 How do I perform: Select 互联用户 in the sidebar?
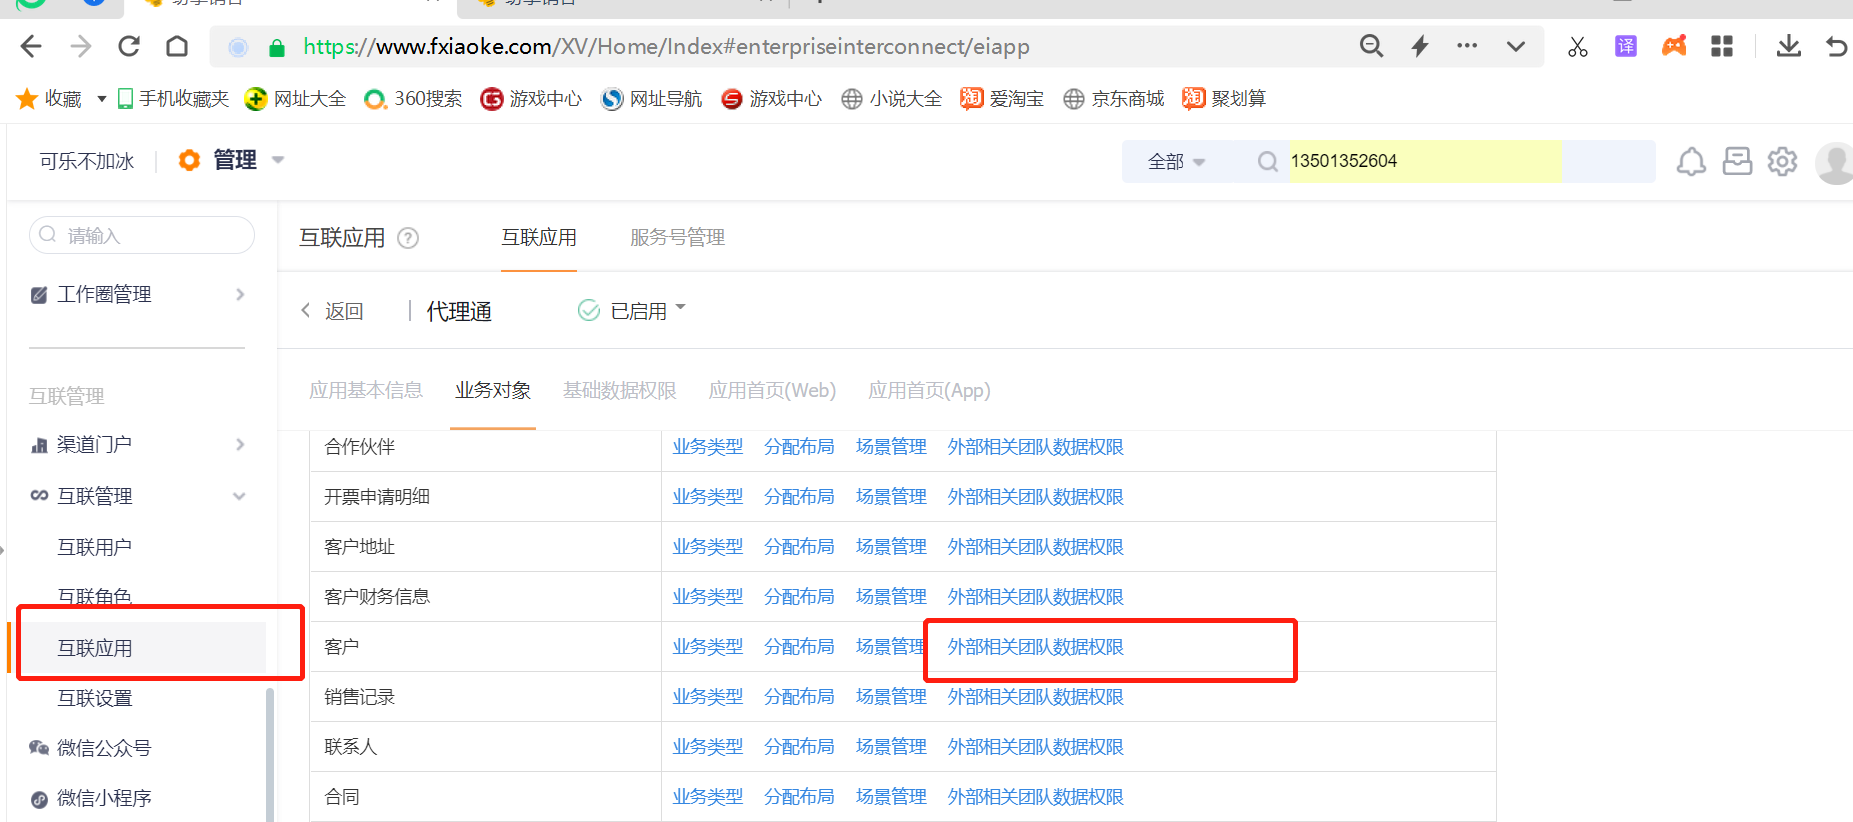(x=95, y=547)
